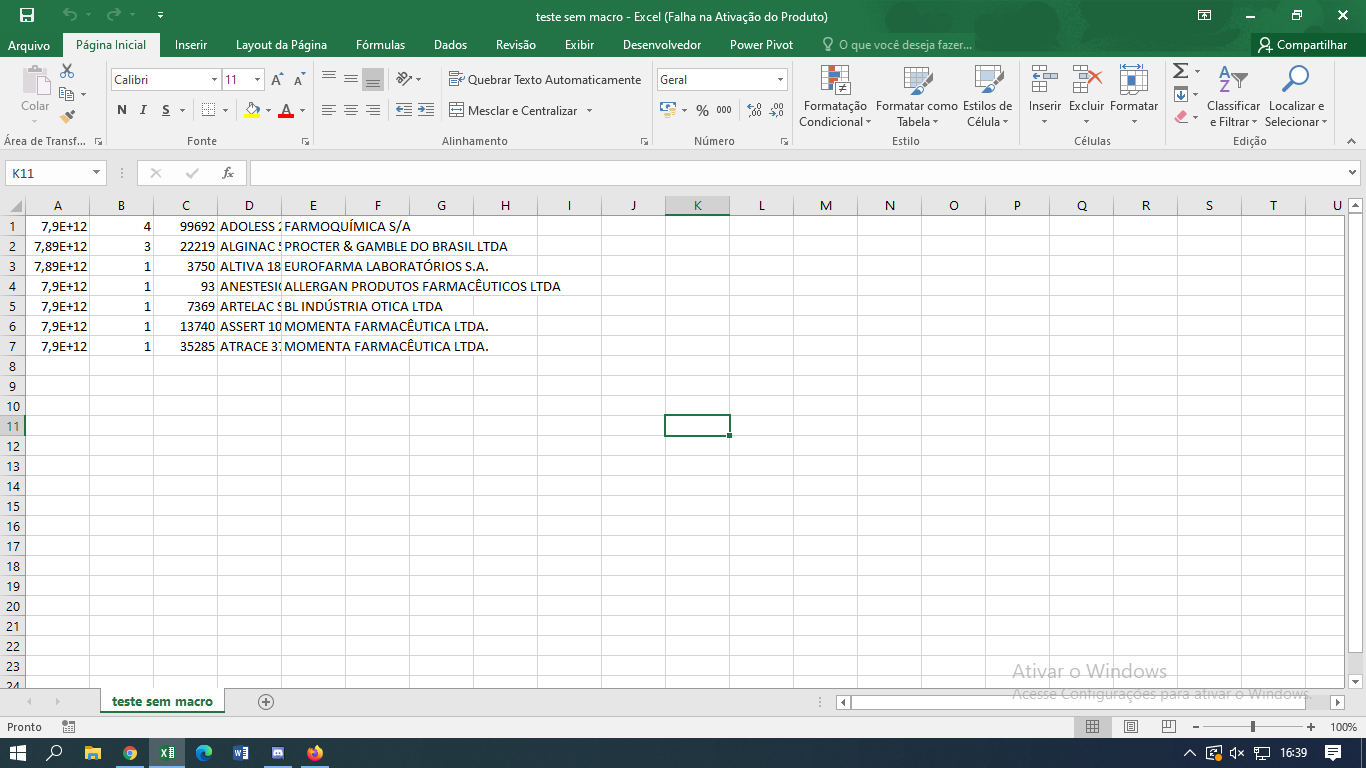Image resolution: width=1366 pixels, height=768 pixels.
Task: Open the font size dropdown showing 11
Action: pyautogui.click(x=258, y=79)
